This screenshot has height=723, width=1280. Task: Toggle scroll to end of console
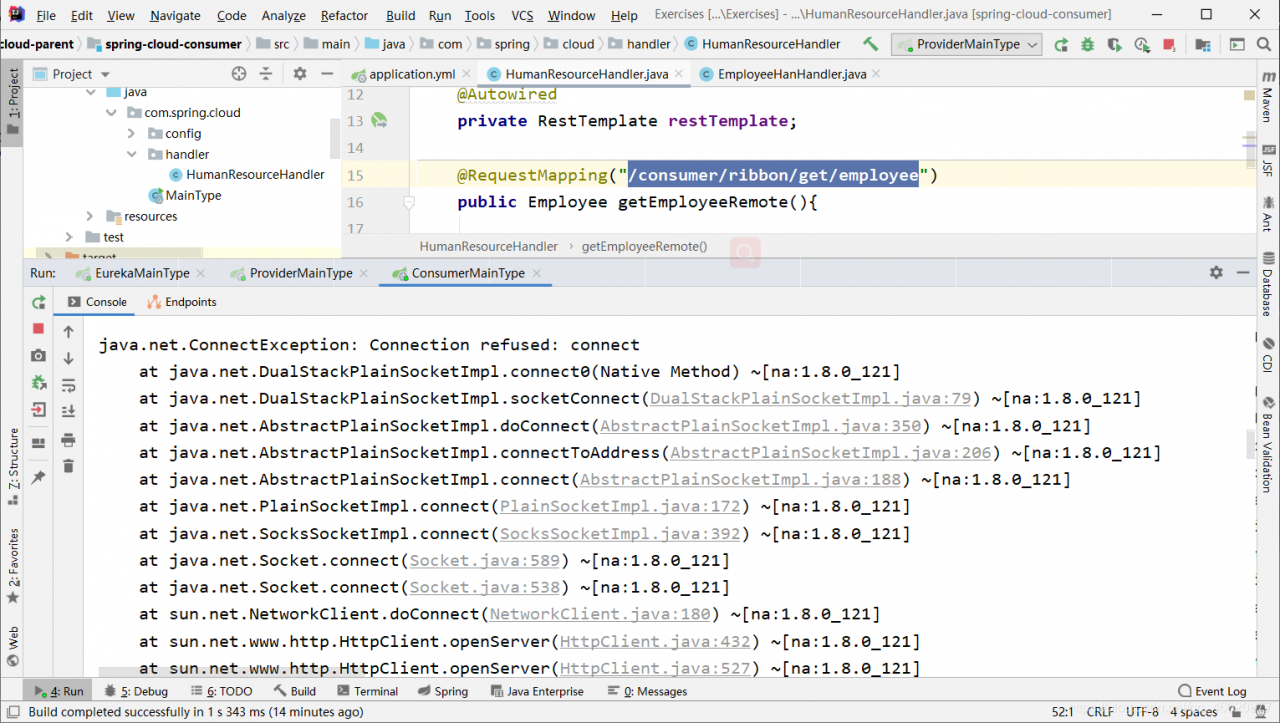pos(68,411)
